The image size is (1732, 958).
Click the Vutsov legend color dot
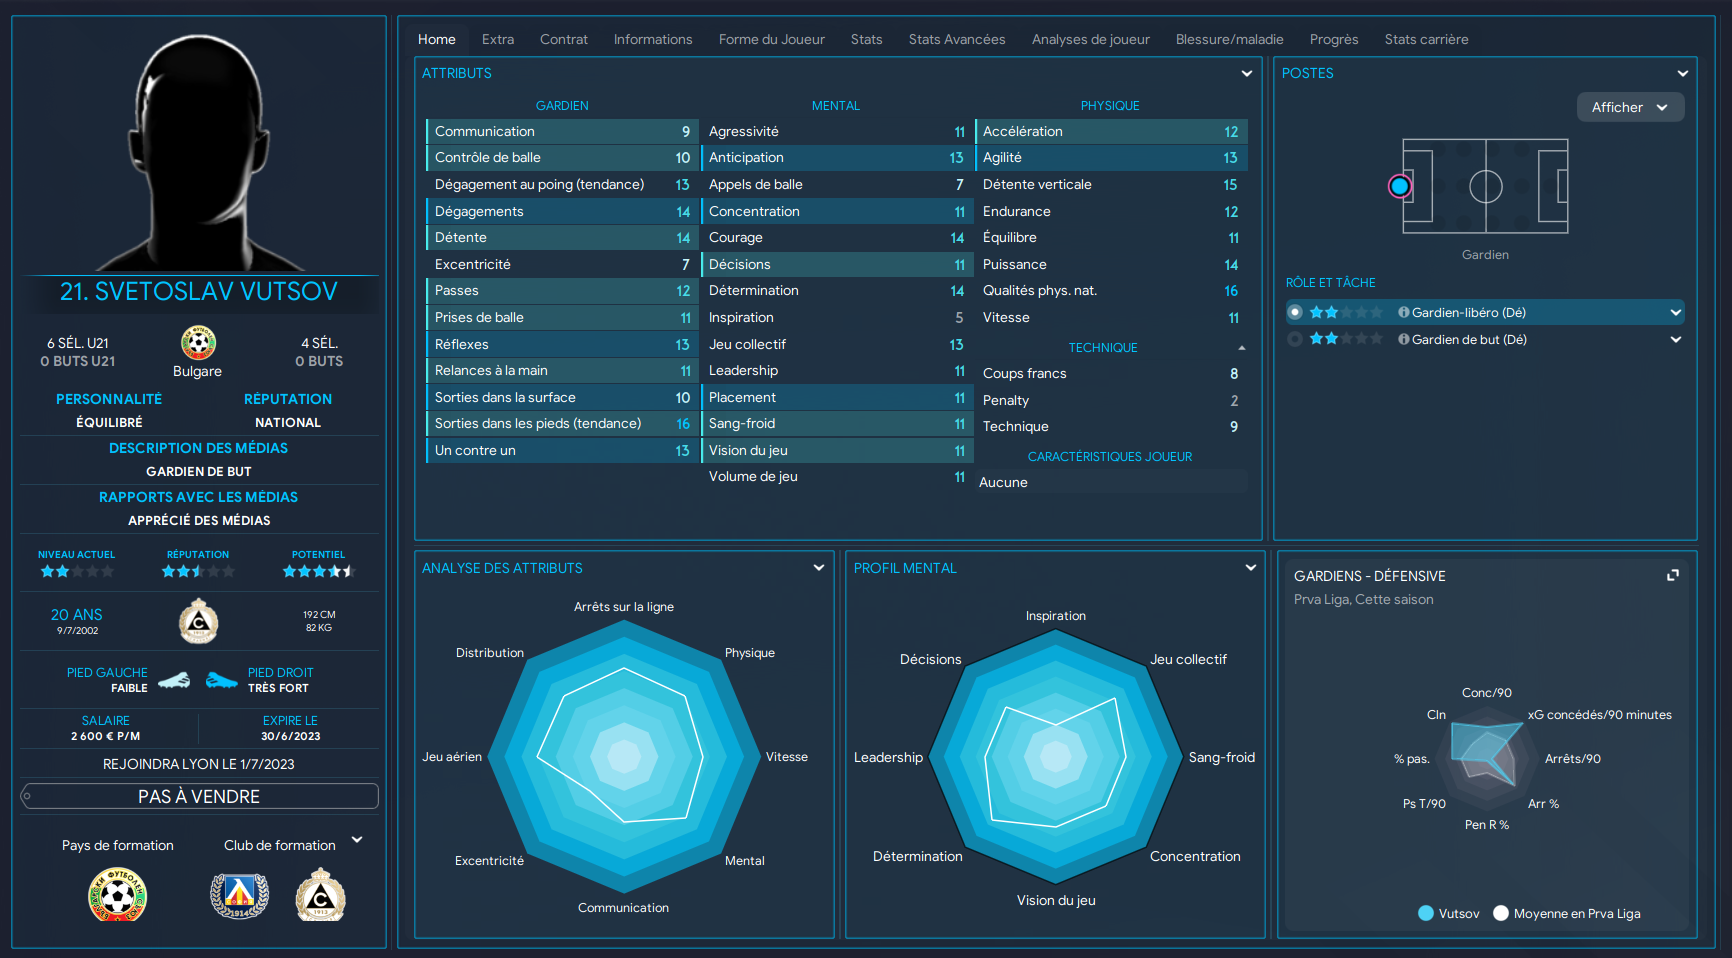point(1426,913)
